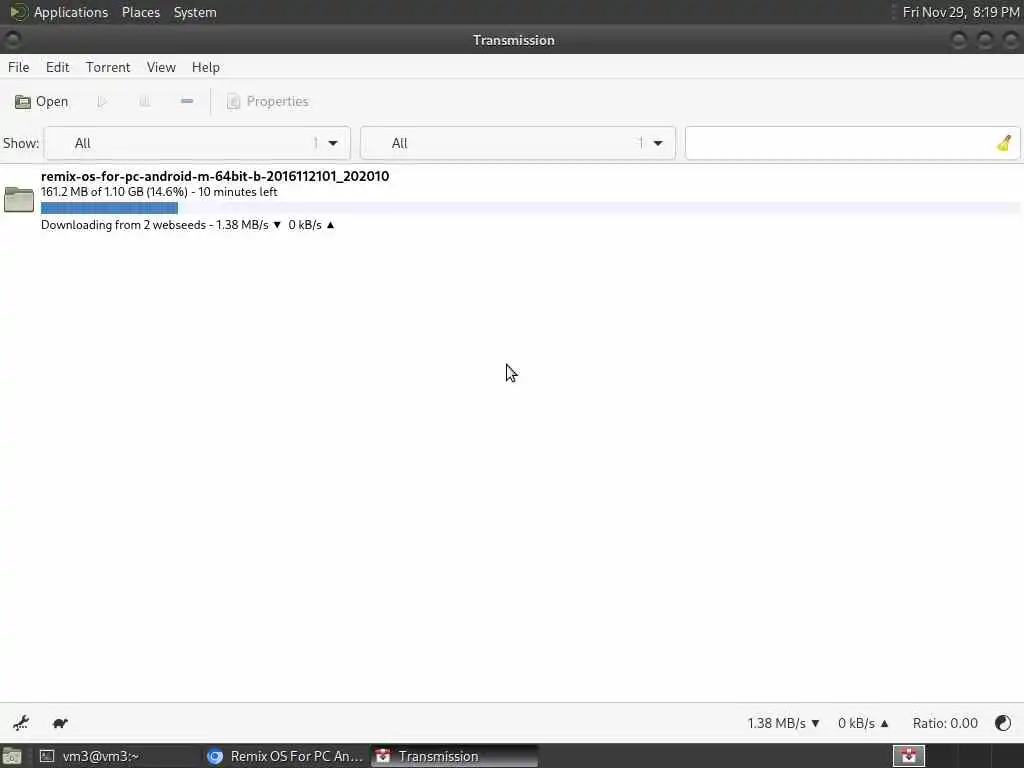Toggle turtle alternative speed limits

(60, 723)
